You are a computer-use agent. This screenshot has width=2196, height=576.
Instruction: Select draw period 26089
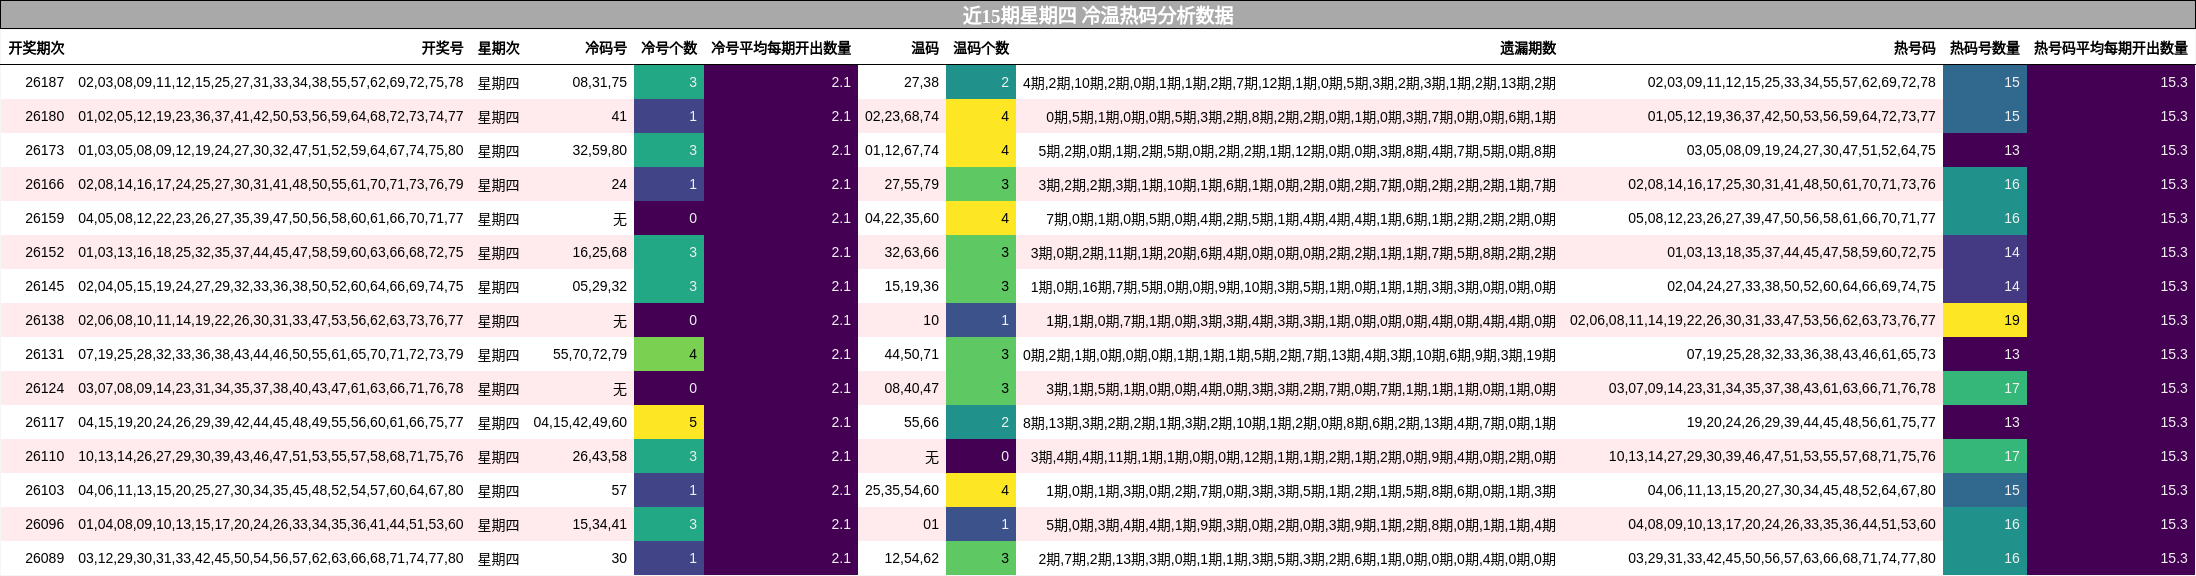44,558
